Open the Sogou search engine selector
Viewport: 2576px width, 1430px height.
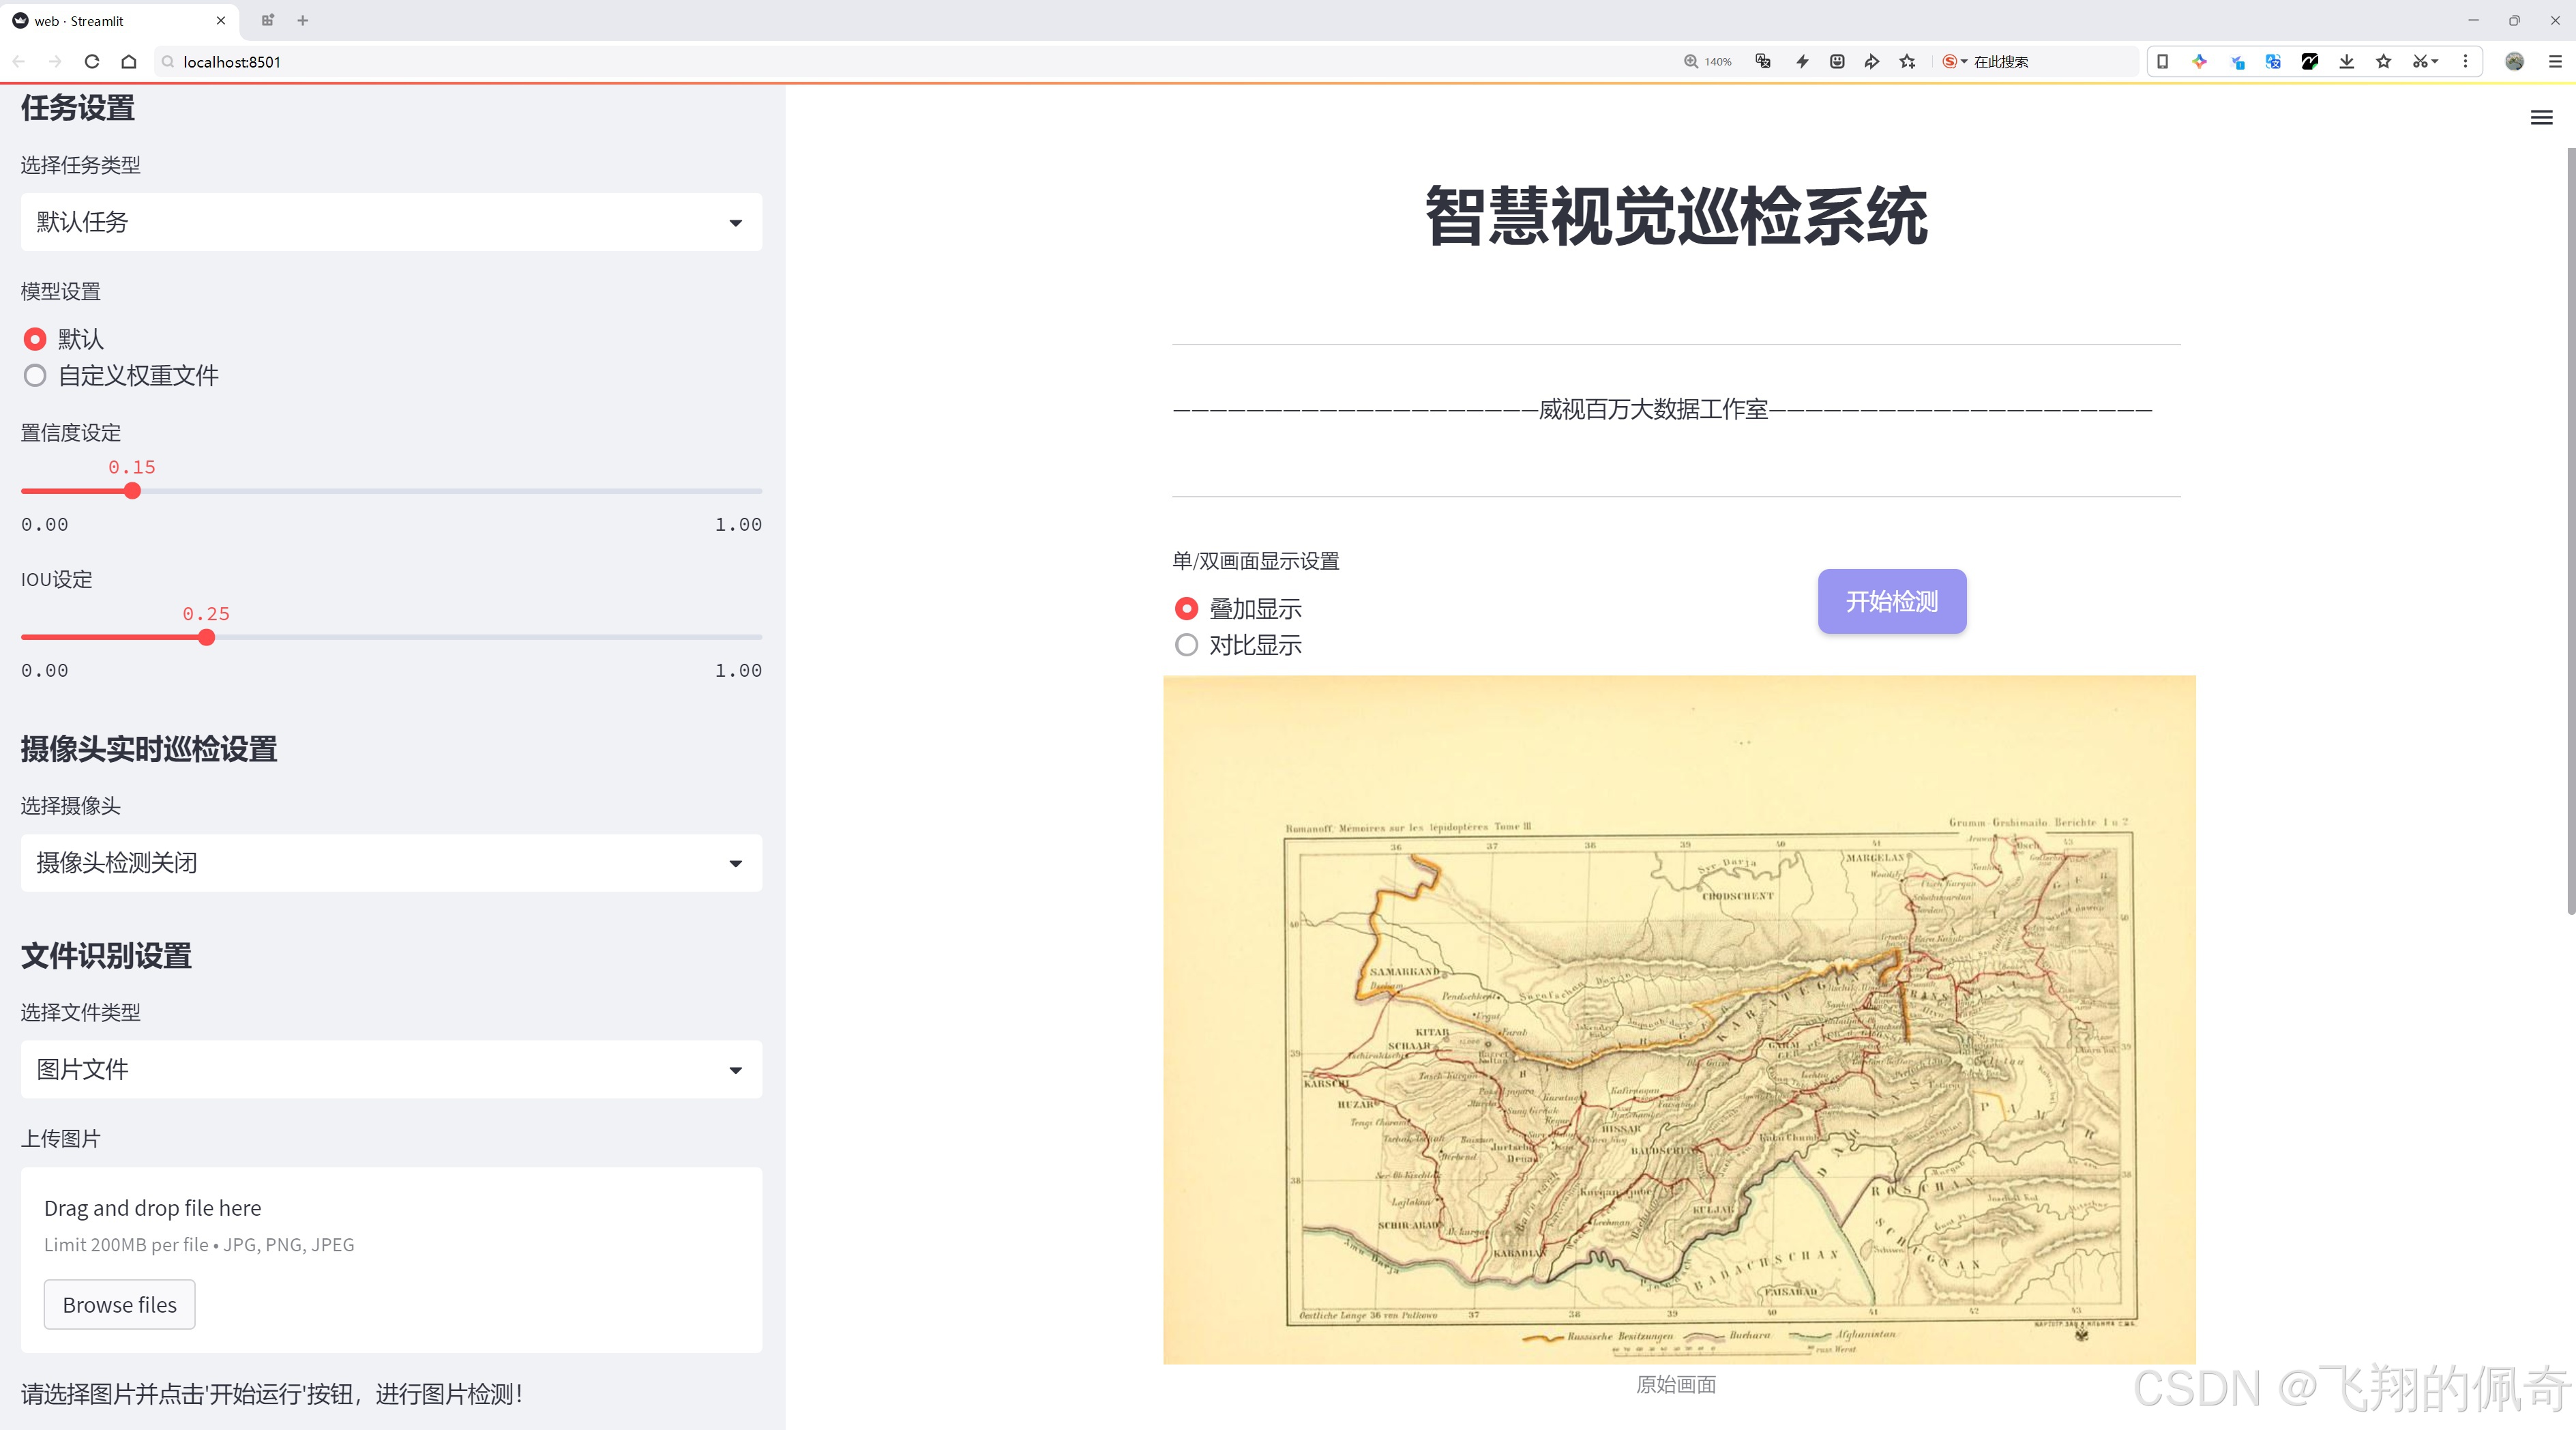pyautogui.click(x=1955, y=61)
